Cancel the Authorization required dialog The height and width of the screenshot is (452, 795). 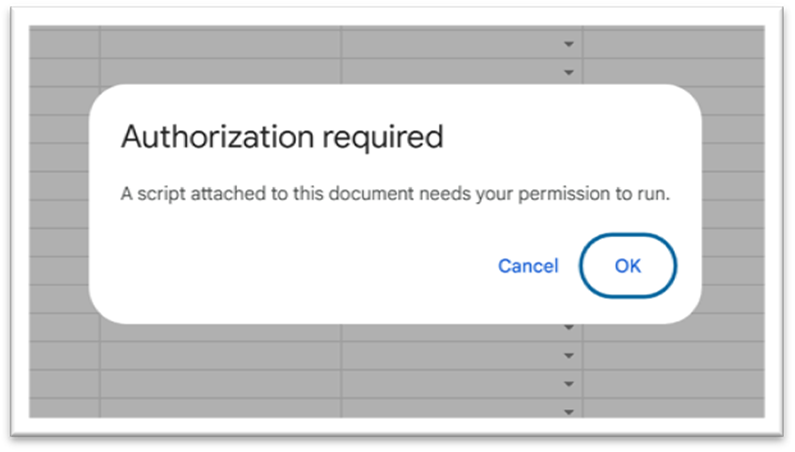click(x=528, y=266)
